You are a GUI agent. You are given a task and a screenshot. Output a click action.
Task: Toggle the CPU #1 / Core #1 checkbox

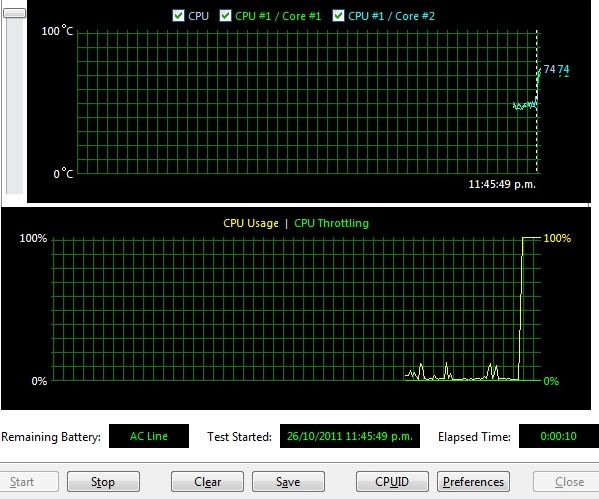coord(225,16)
